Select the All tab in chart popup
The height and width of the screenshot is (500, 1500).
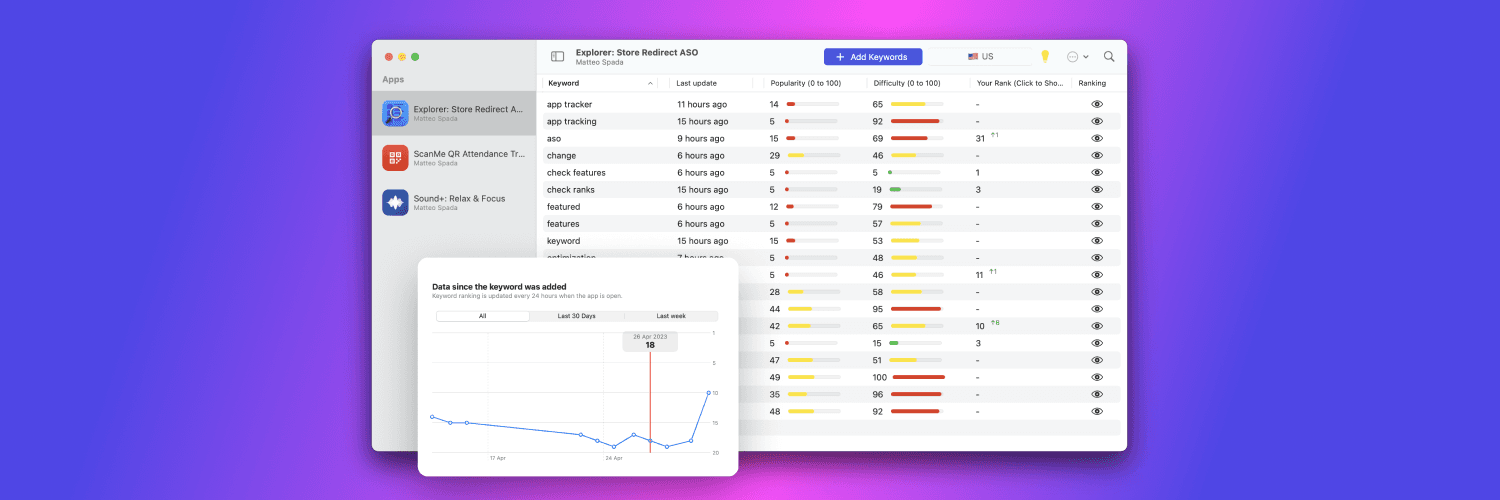point(482,316)
